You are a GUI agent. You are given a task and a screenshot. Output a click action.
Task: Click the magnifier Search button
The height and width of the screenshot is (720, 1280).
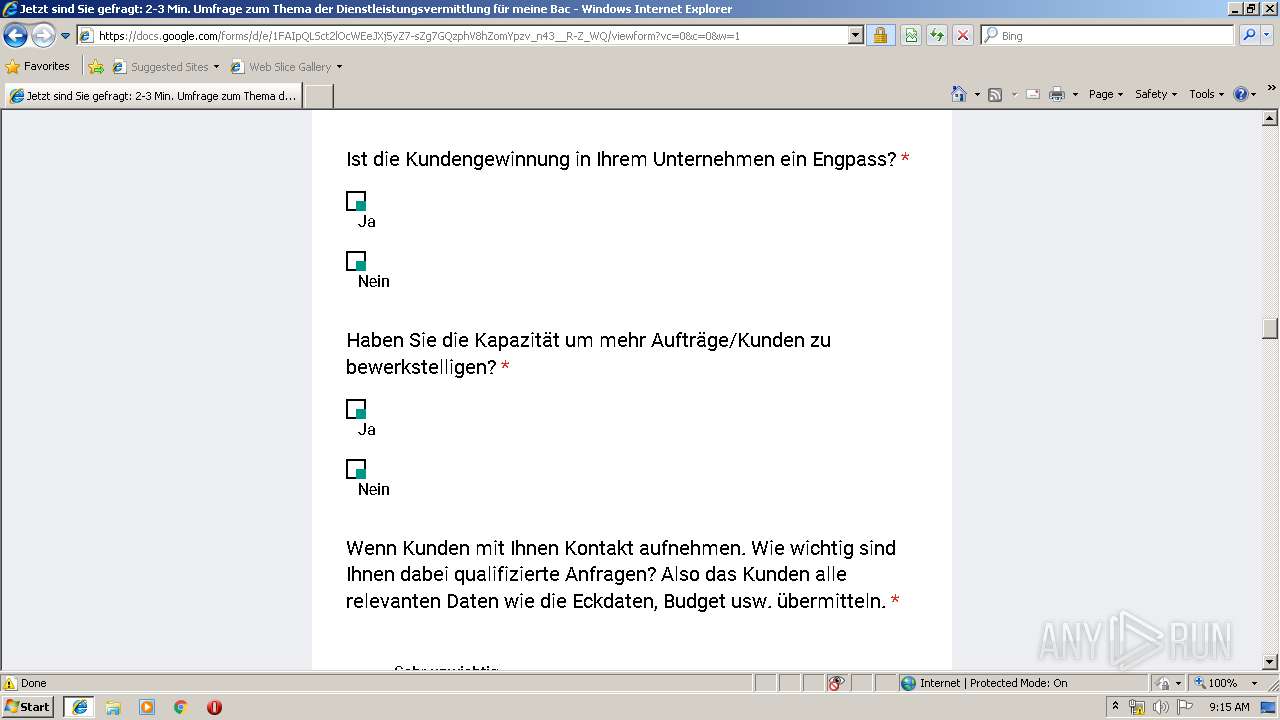(1248, 36)
